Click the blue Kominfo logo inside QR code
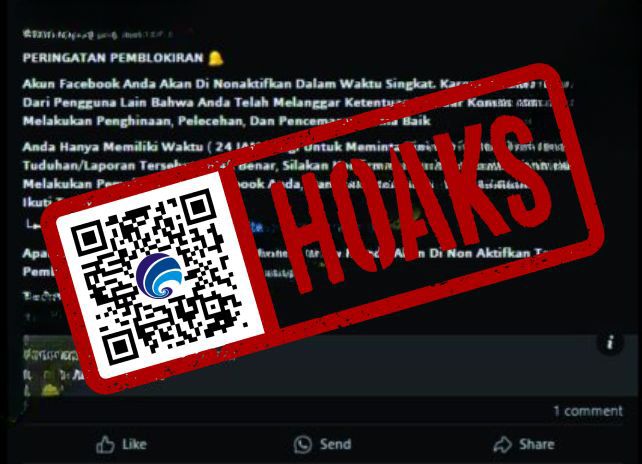Viewport: 642px width, 464px height. [159, 275]
